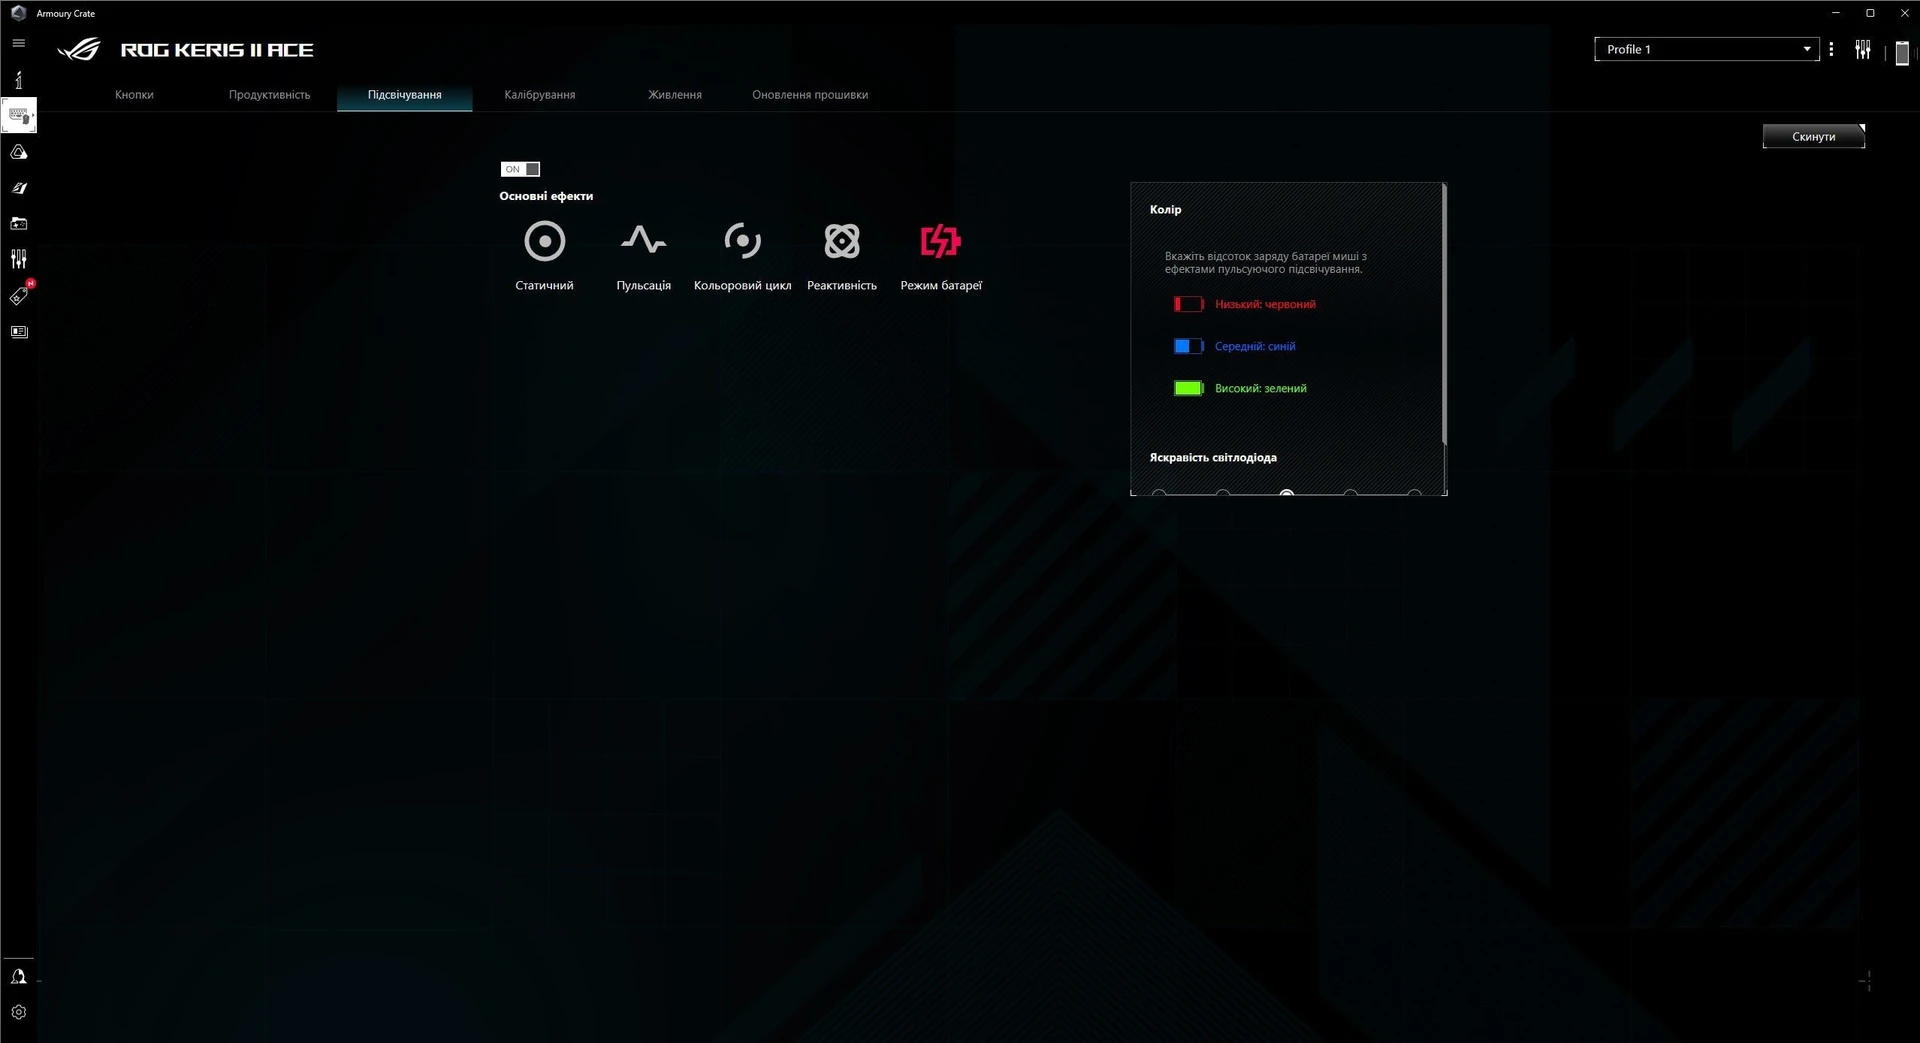Select the Реактивність effect icon
1920x1043 pixels.
pyautogui.click(x=841, y=241)
